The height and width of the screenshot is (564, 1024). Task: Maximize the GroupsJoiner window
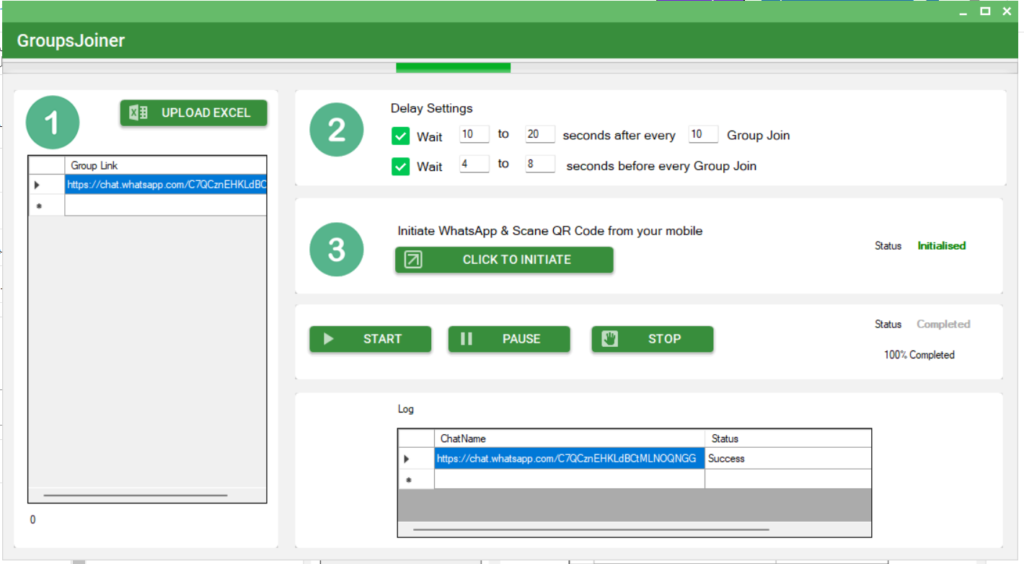click(x=985, y=12)
